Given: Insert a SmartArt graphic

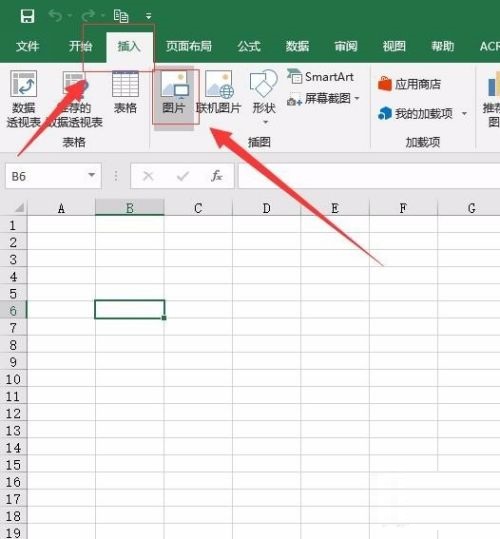Looking at the screenshot, I should (320, 77).
